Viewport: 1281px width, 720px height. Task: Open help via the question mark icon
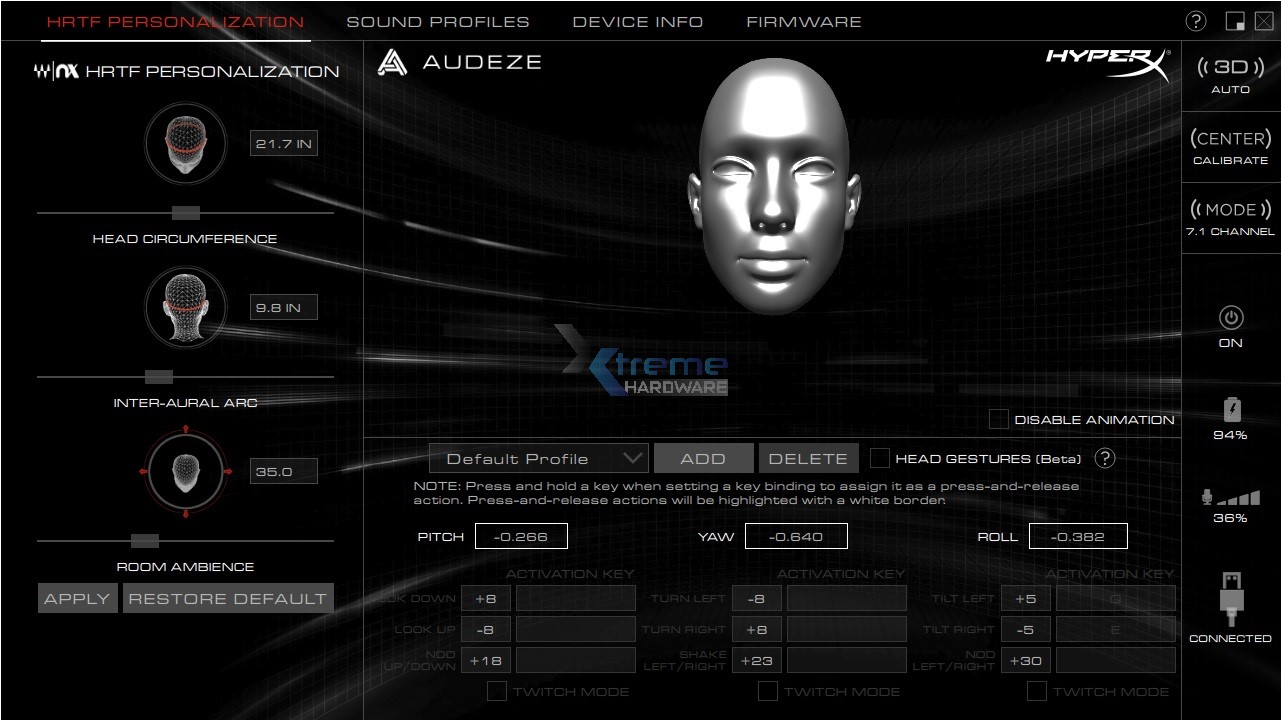coord(1194,18)
